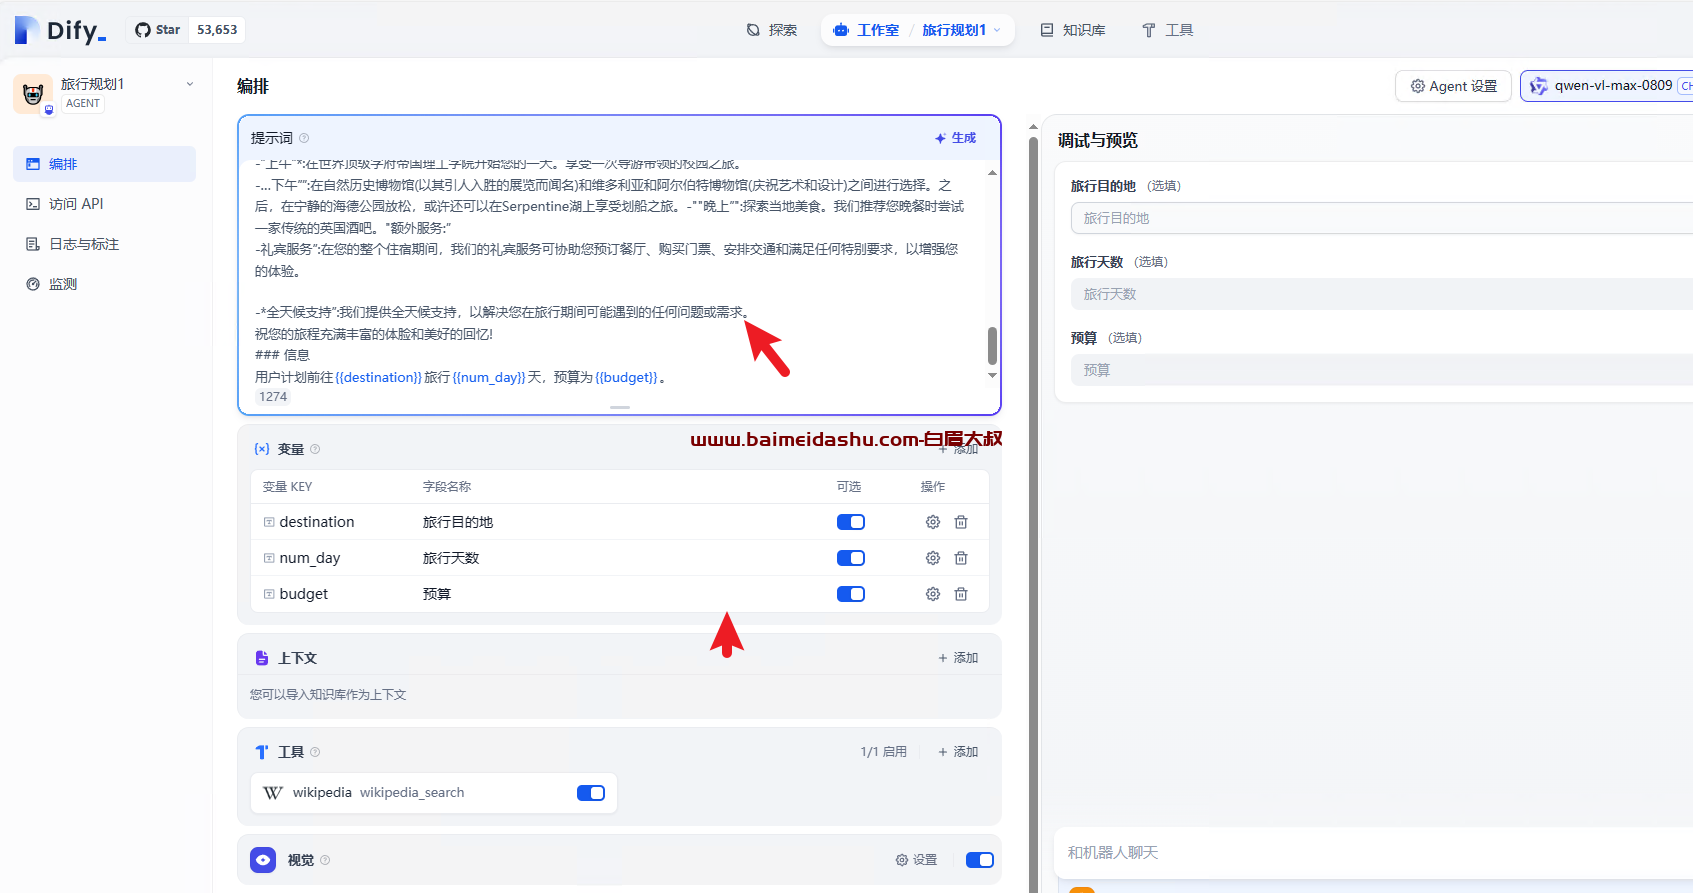Select 访问 API in the sidebar
This screenshot has height=893, width=1693.
tap(104, 204)
